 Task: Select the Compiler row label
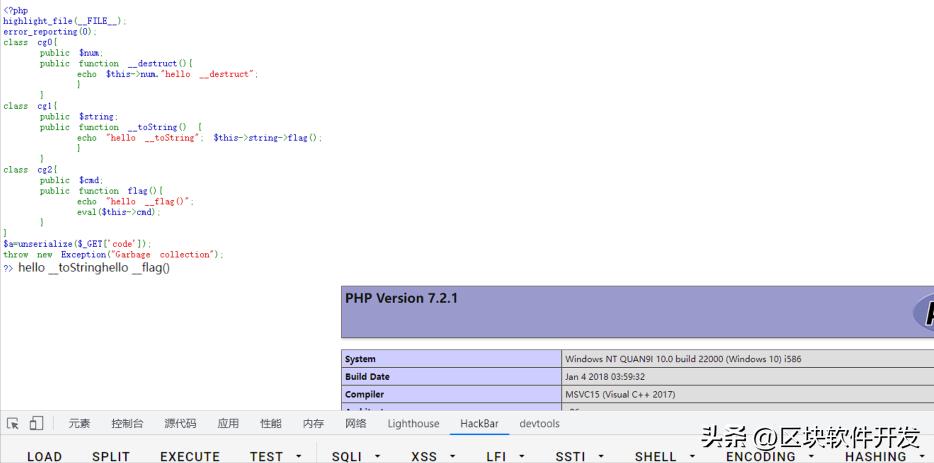click(x=365, y=394)
